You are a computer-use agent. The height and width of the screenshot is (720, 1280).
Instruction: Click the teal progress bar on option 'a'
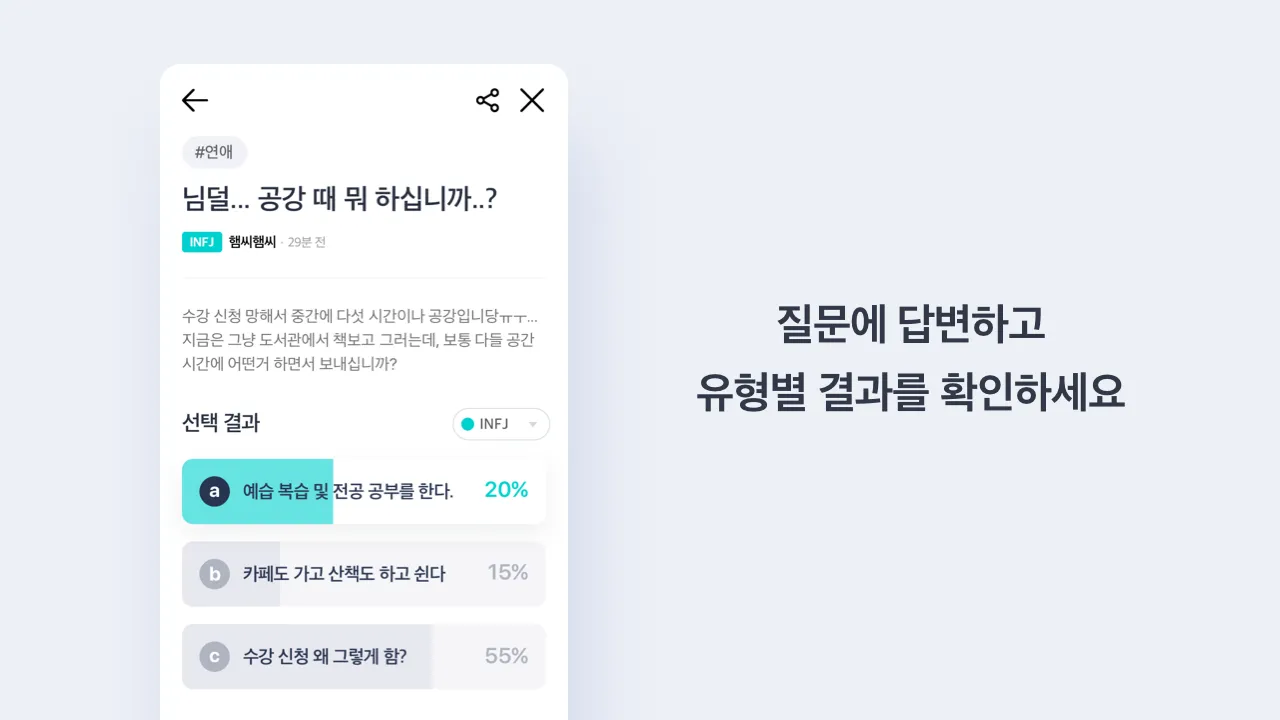257,491
